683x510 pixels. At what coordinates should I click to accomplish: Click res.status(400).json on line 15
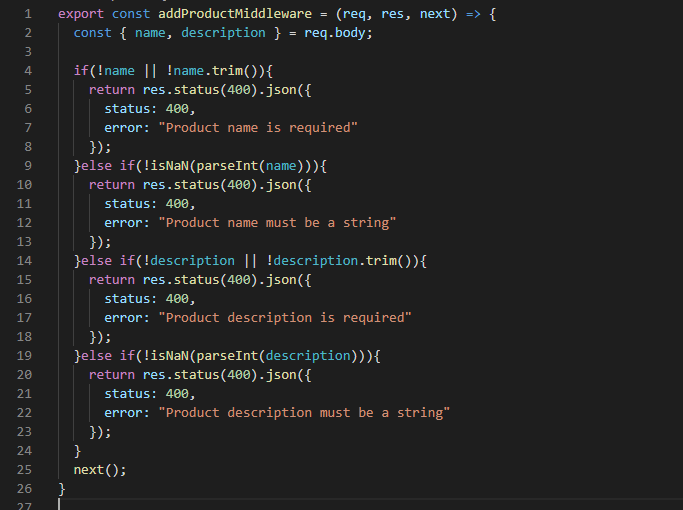220,280
